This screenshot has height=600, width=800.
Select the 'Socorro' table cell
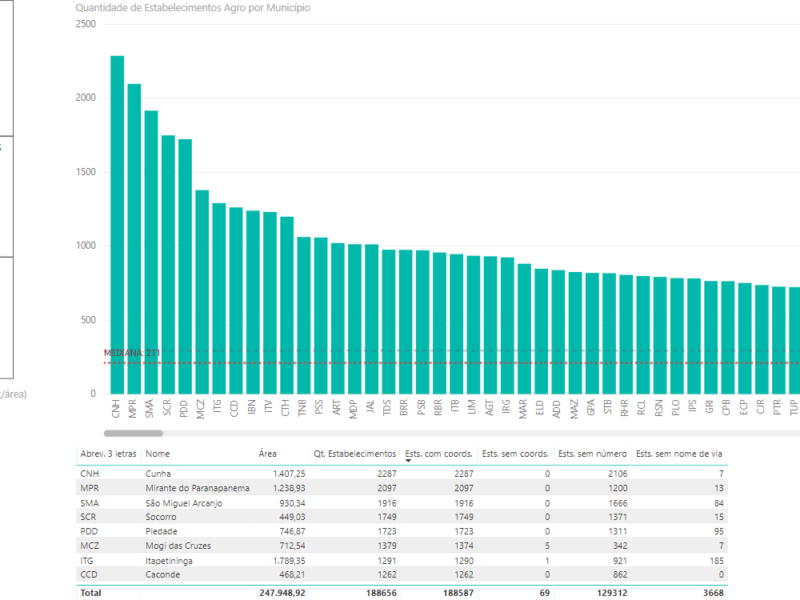pyautogui.click(x=161, y=517)
